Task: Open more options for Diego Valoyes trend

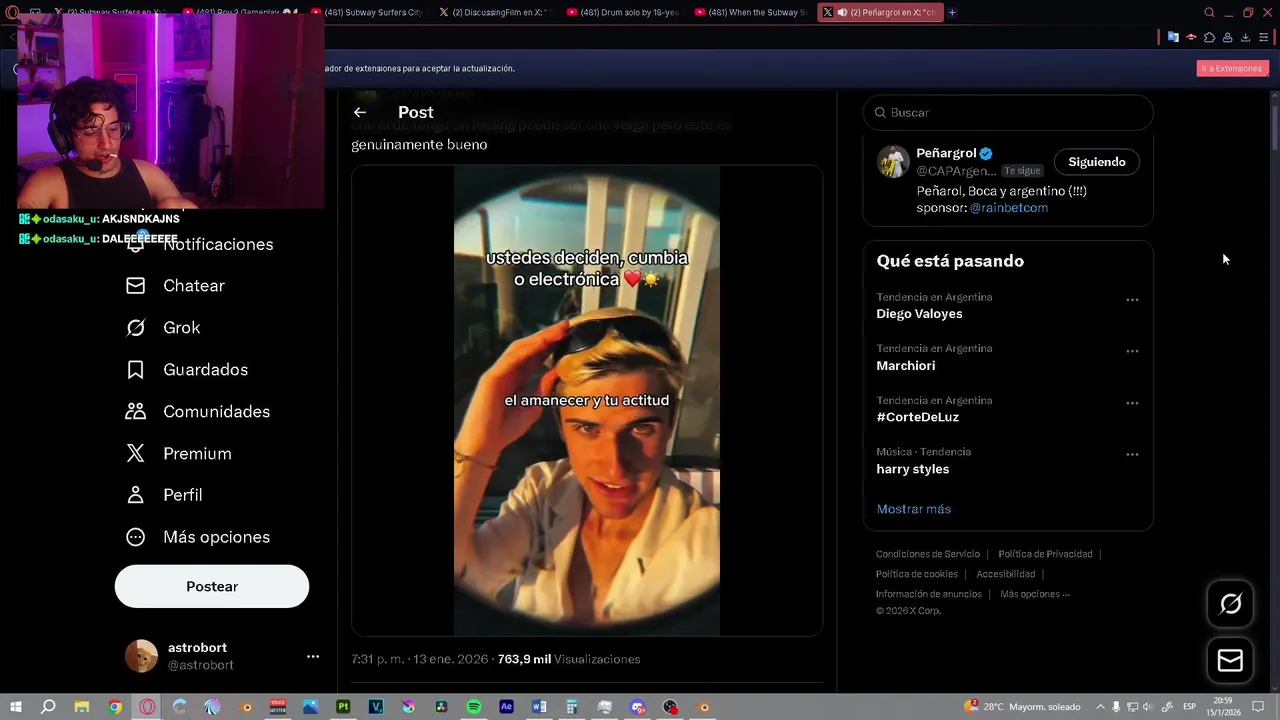Action: [1132, 300]
